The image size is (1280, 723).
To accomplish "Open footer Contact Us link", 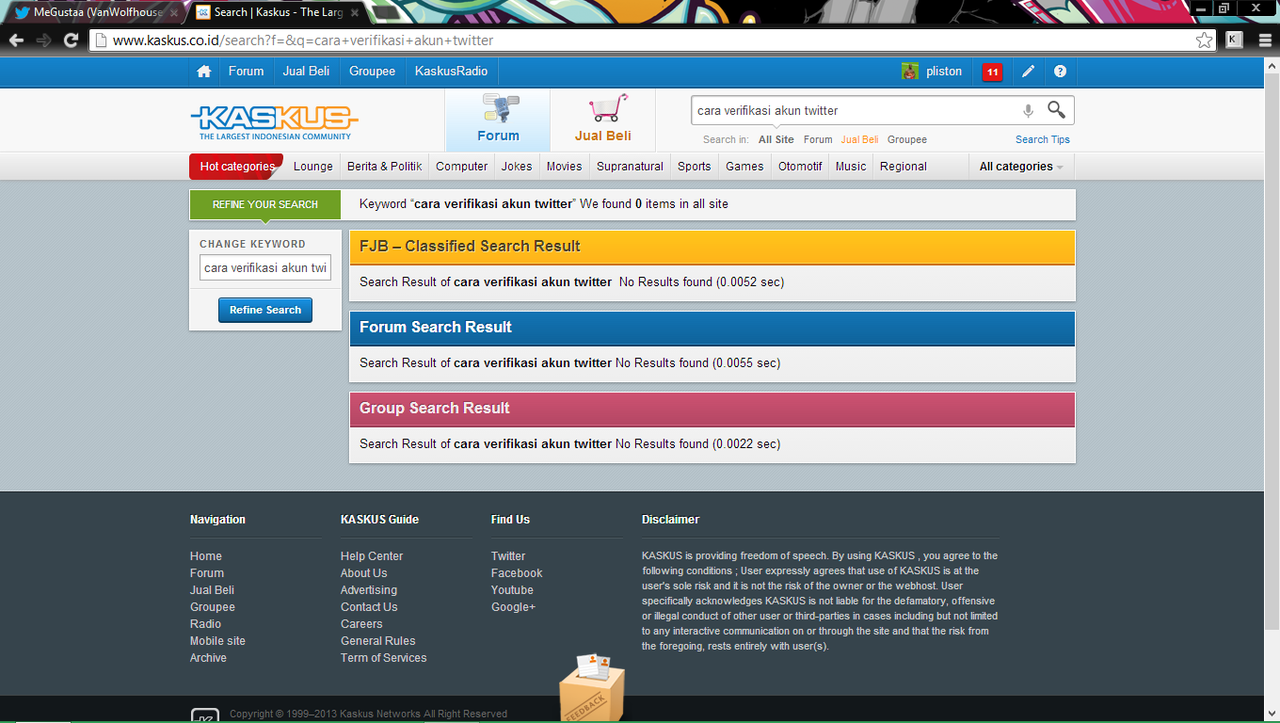I will tap(369, 607).
